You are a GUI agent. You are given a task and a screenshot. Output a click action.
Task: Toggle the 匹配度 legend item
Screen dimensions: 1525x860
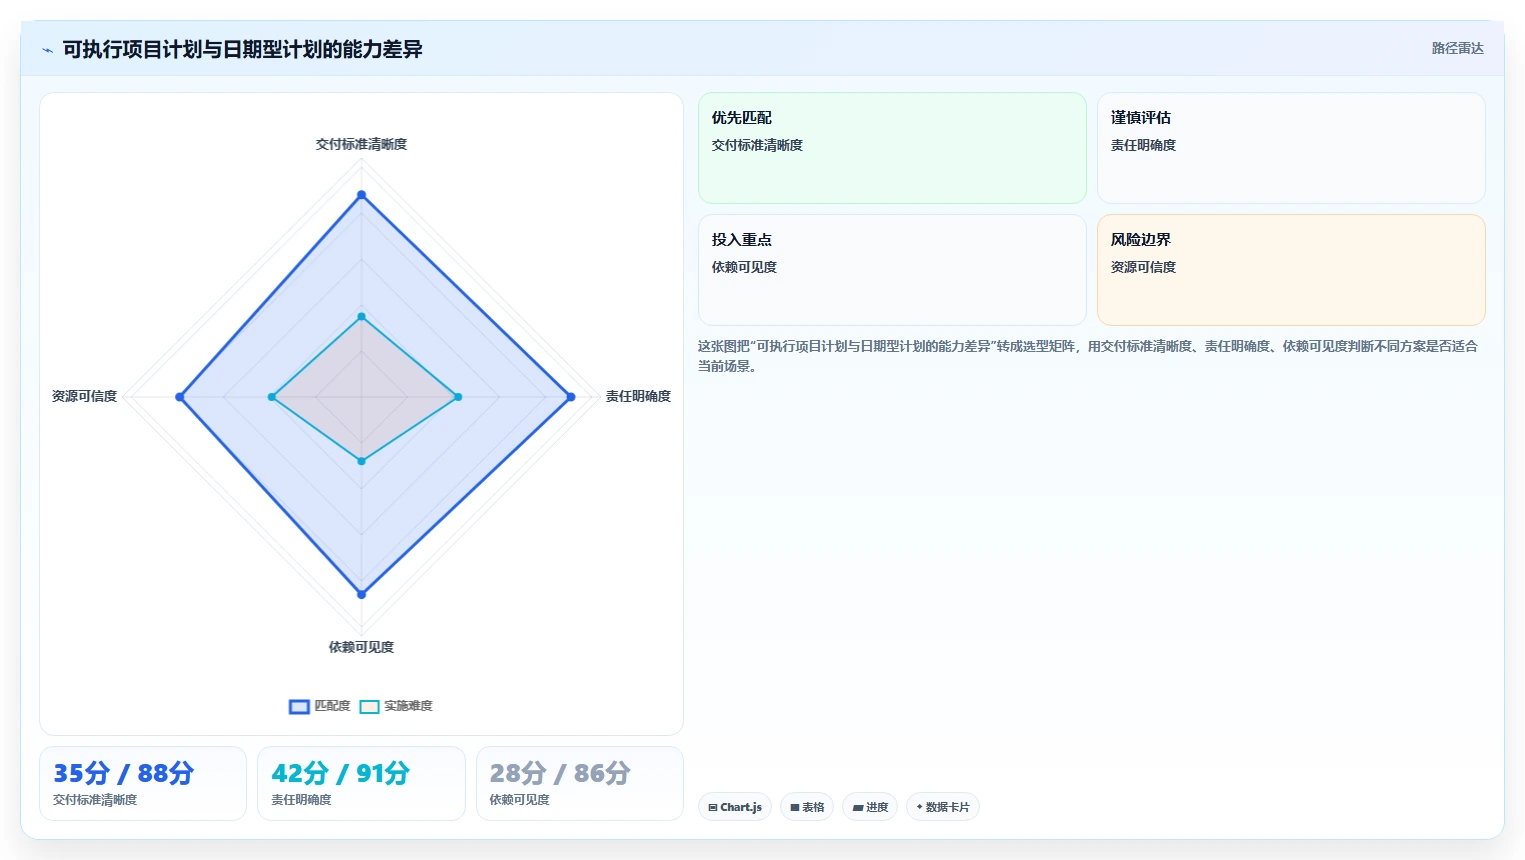click(320, 706)
